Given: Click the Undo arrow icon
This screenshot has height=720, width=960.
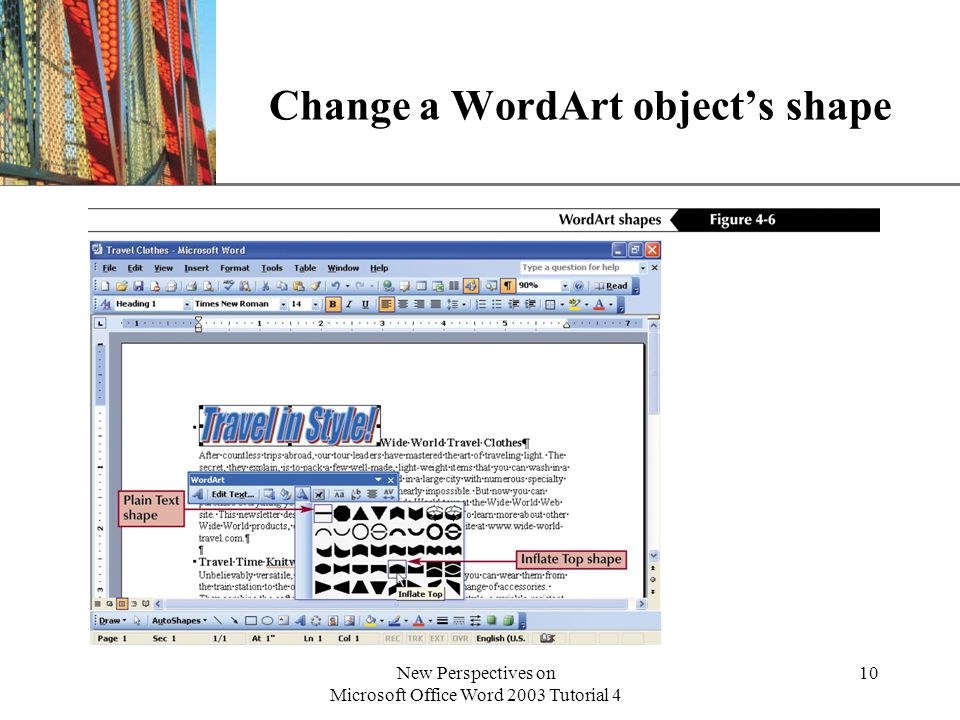Looking at the screenshot, I should (336, 285).
